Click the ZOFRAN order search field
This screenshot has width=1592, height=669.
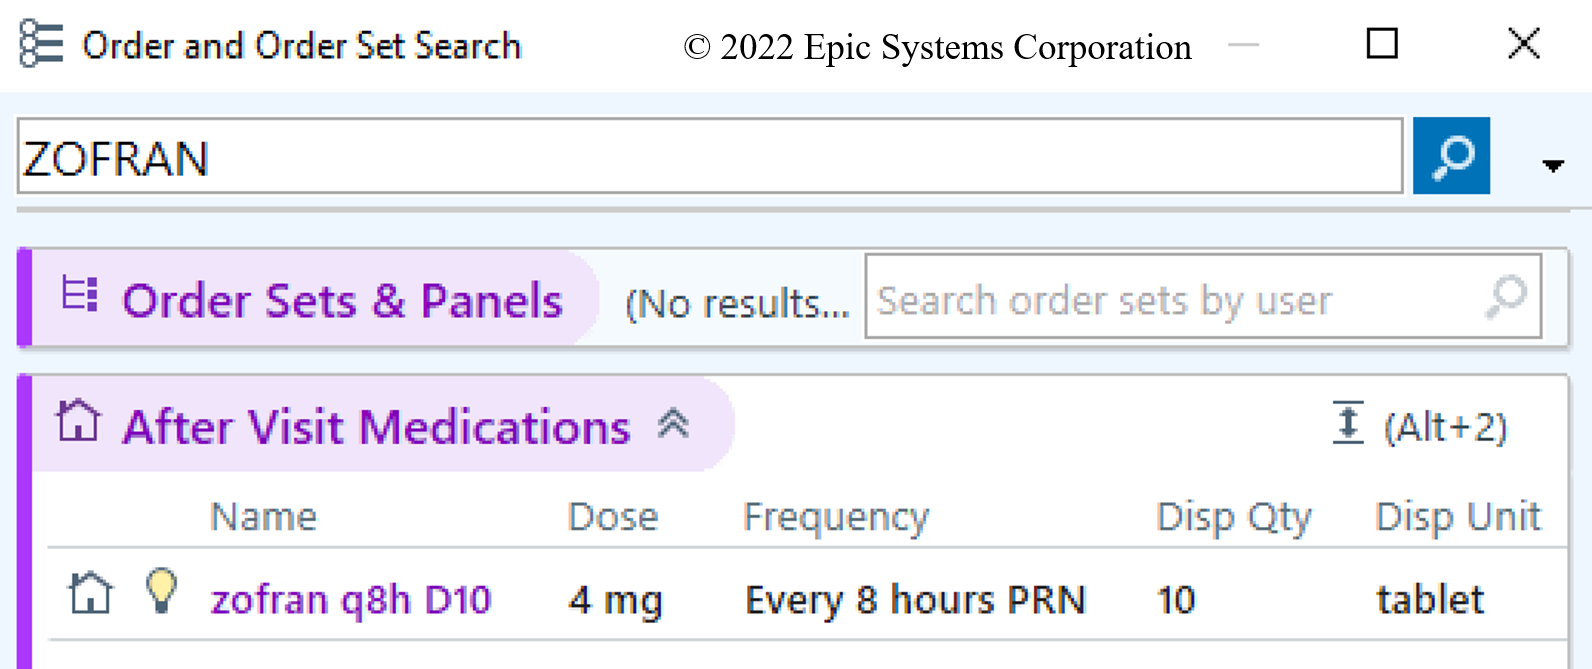coord(709,157)
